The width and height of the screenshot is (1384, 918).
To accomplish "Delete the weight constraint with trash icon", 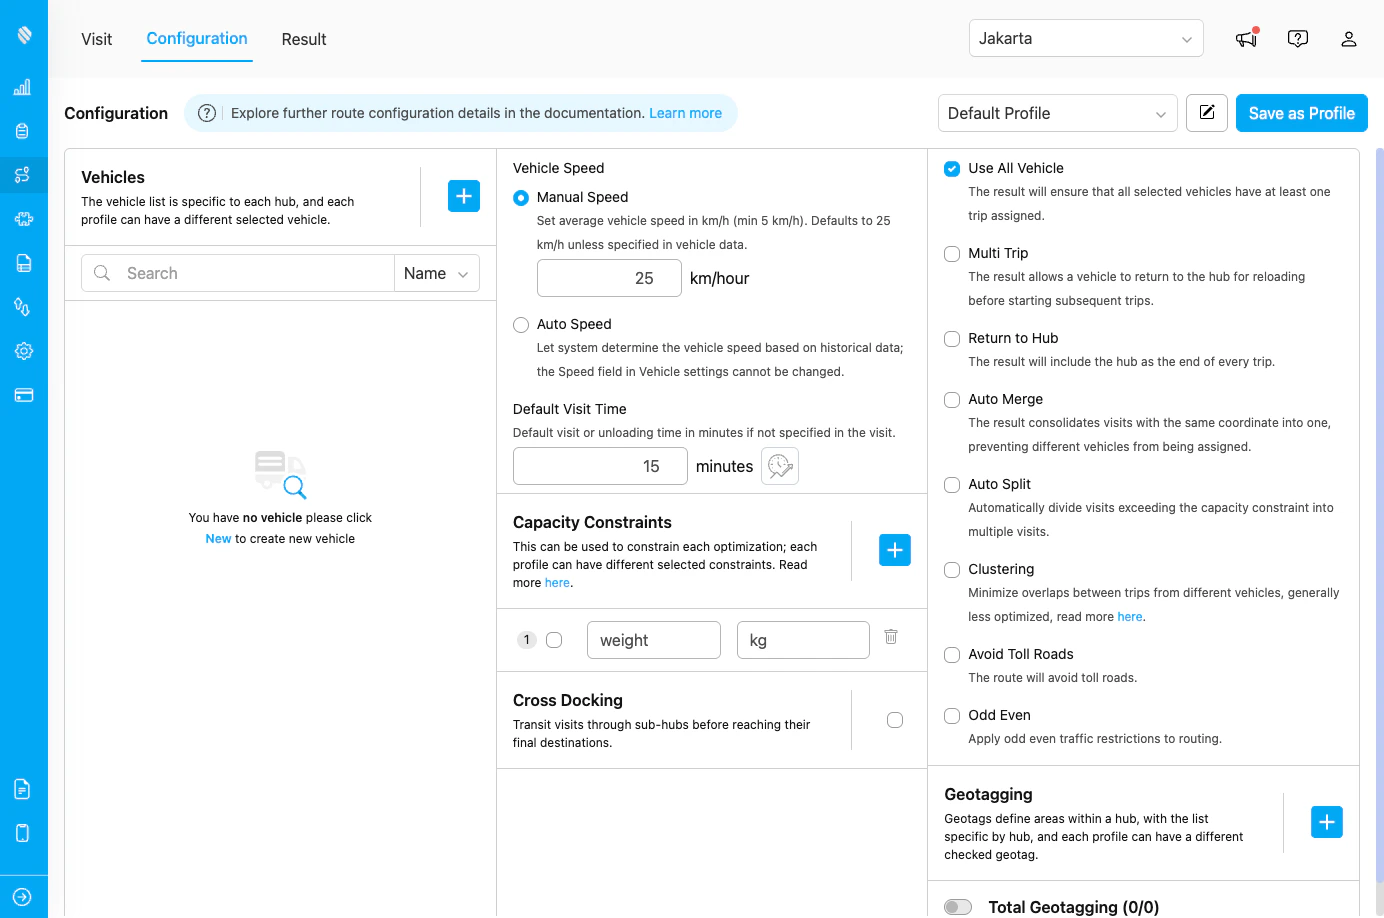I will (x=891, y=636).
